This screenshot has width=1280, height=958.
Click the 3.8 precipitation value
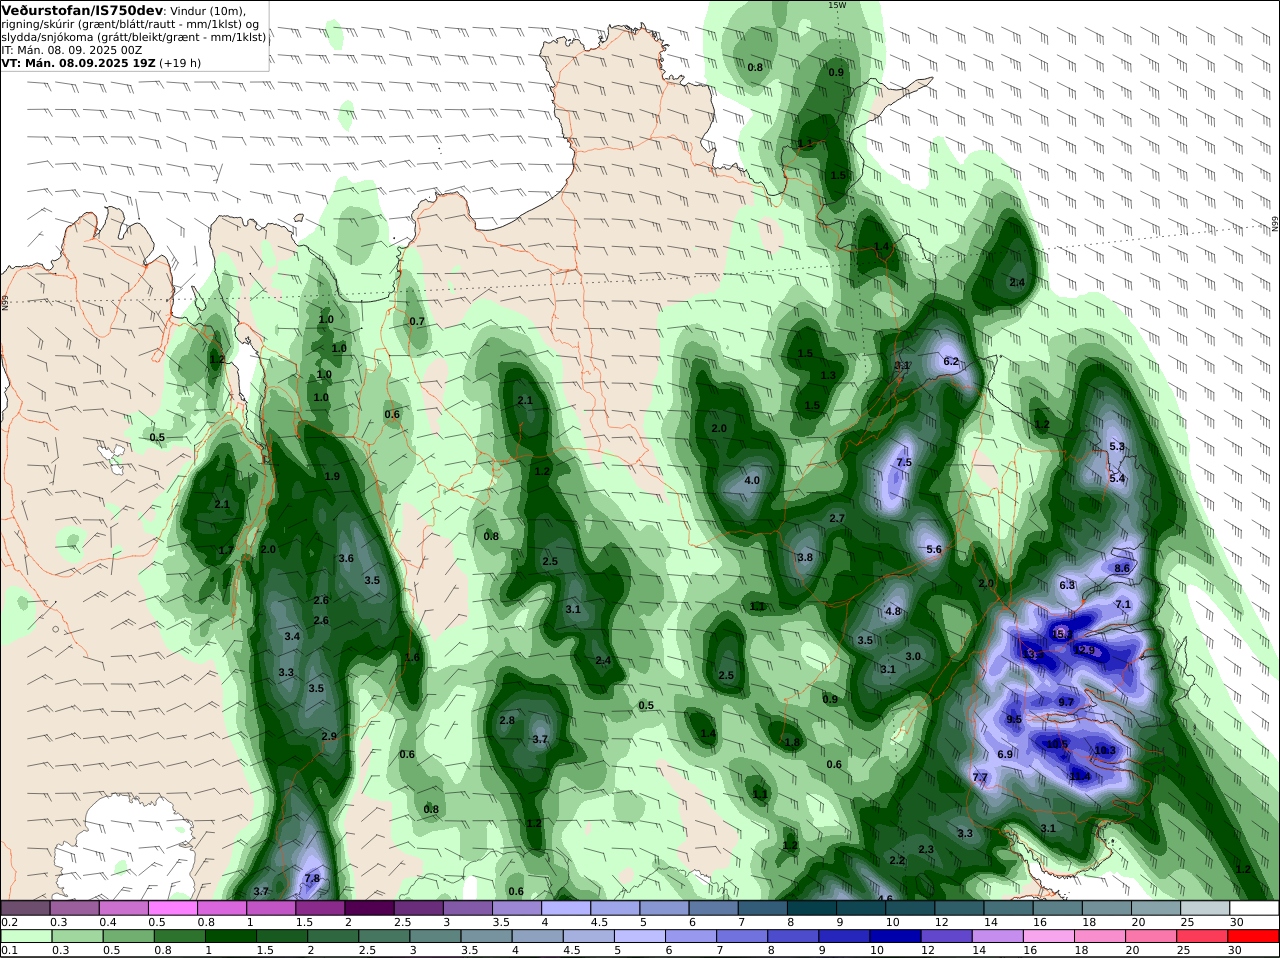[x=805, y=557]
